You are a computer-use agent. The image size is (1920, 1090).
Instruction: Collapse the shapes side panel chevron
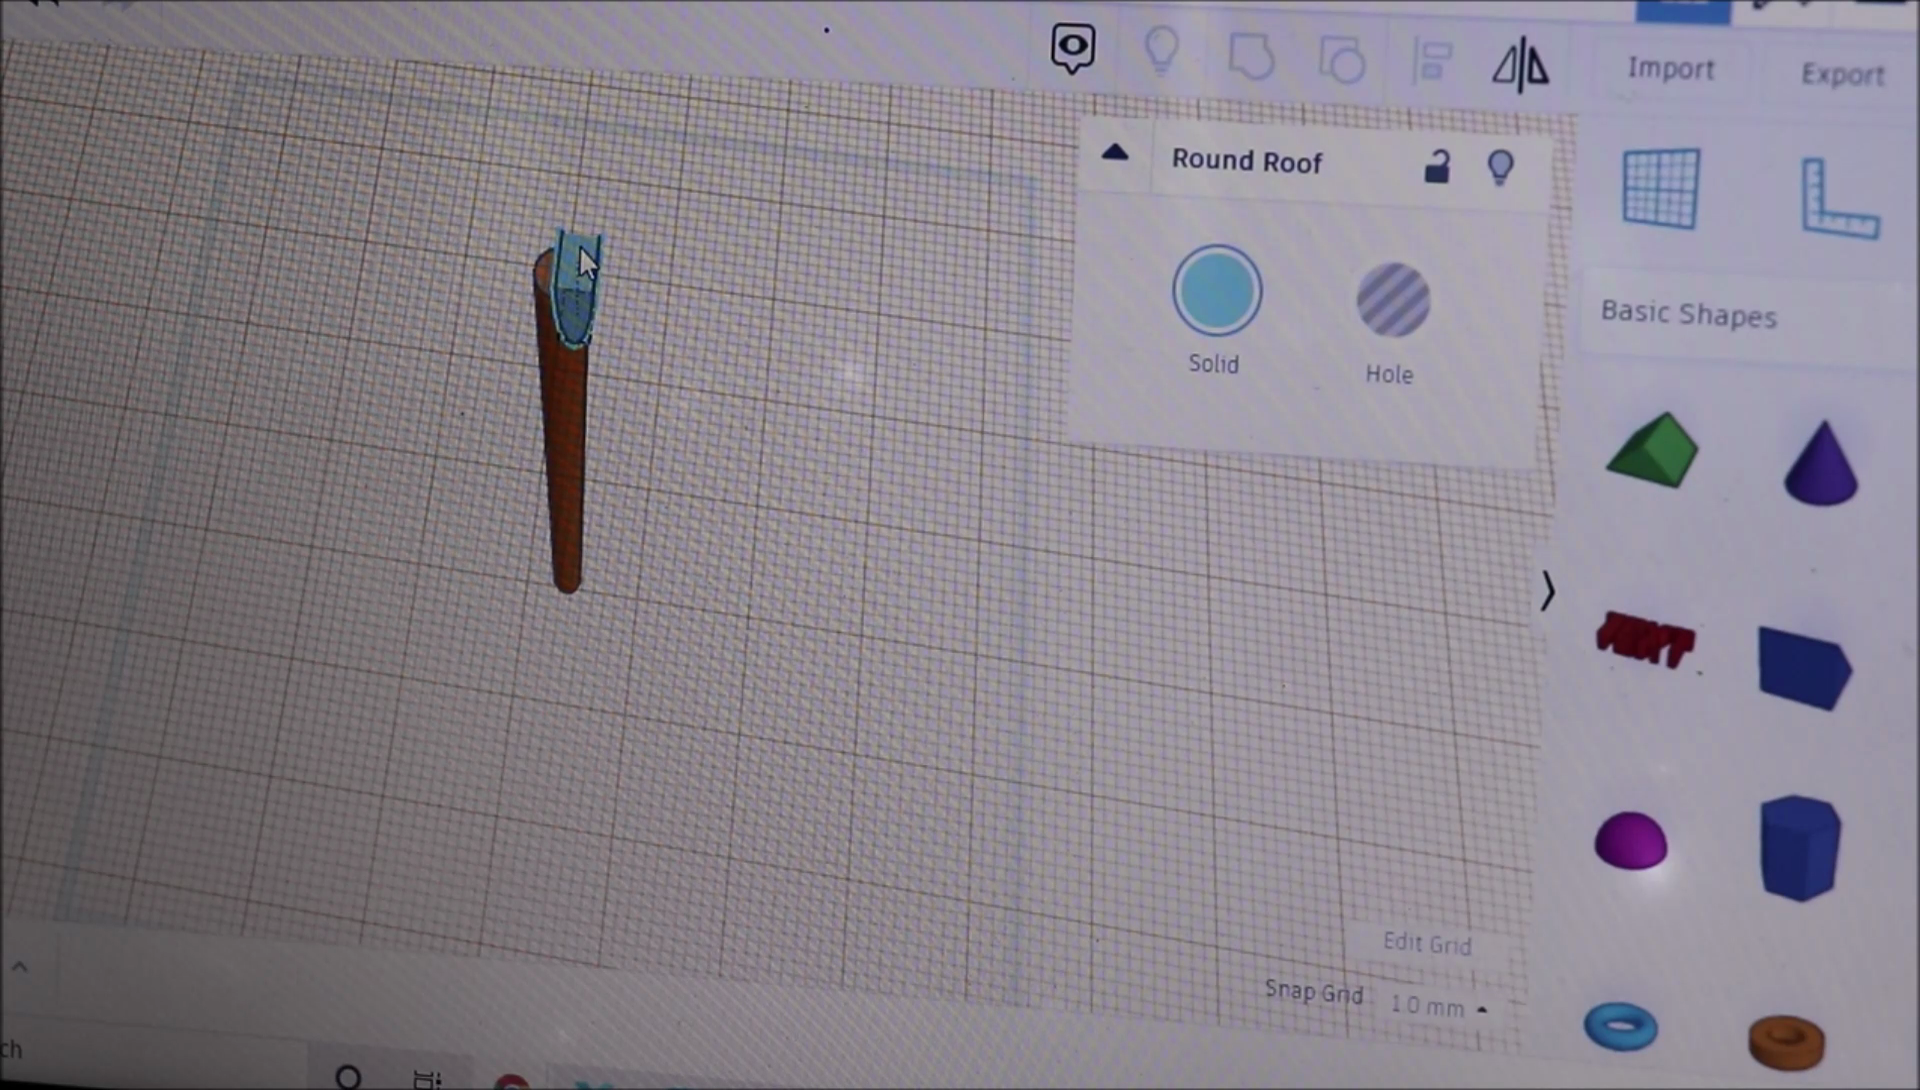point(1547,591)
